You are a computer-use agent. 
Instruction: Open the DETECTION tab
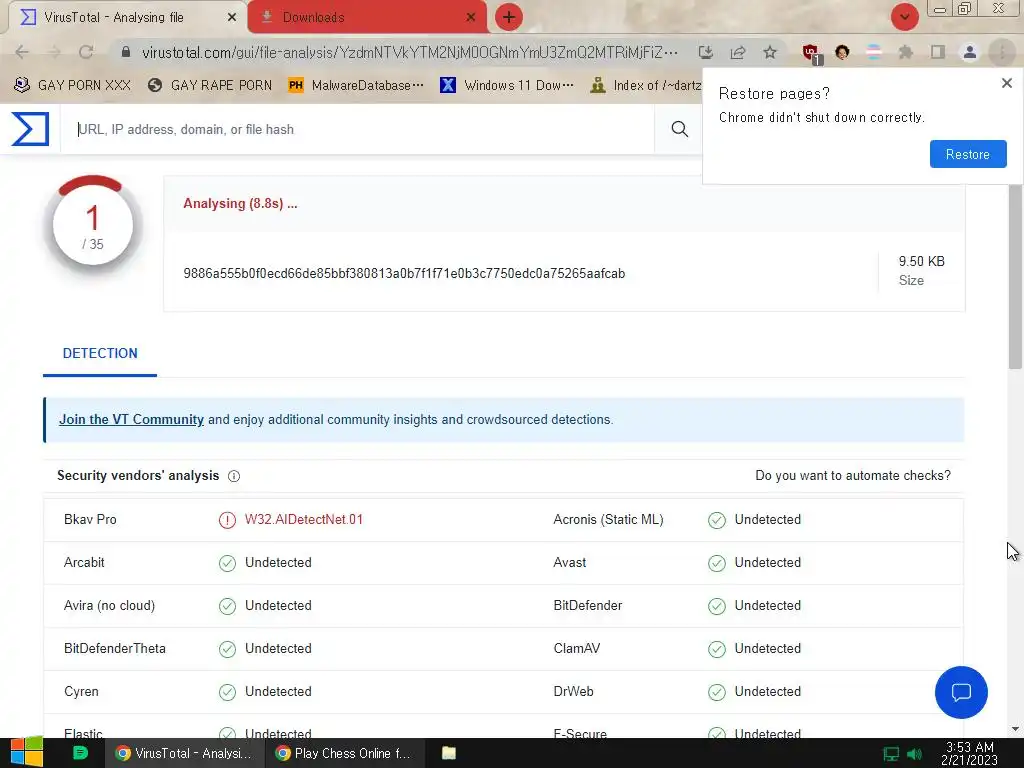(100, 353)
